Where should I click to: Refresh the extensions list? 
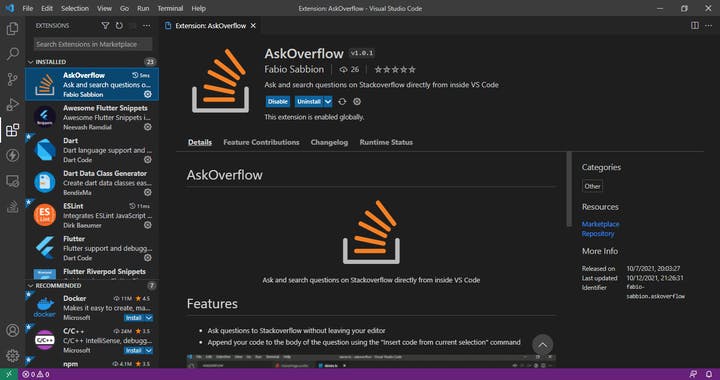(x=119, y=26)
